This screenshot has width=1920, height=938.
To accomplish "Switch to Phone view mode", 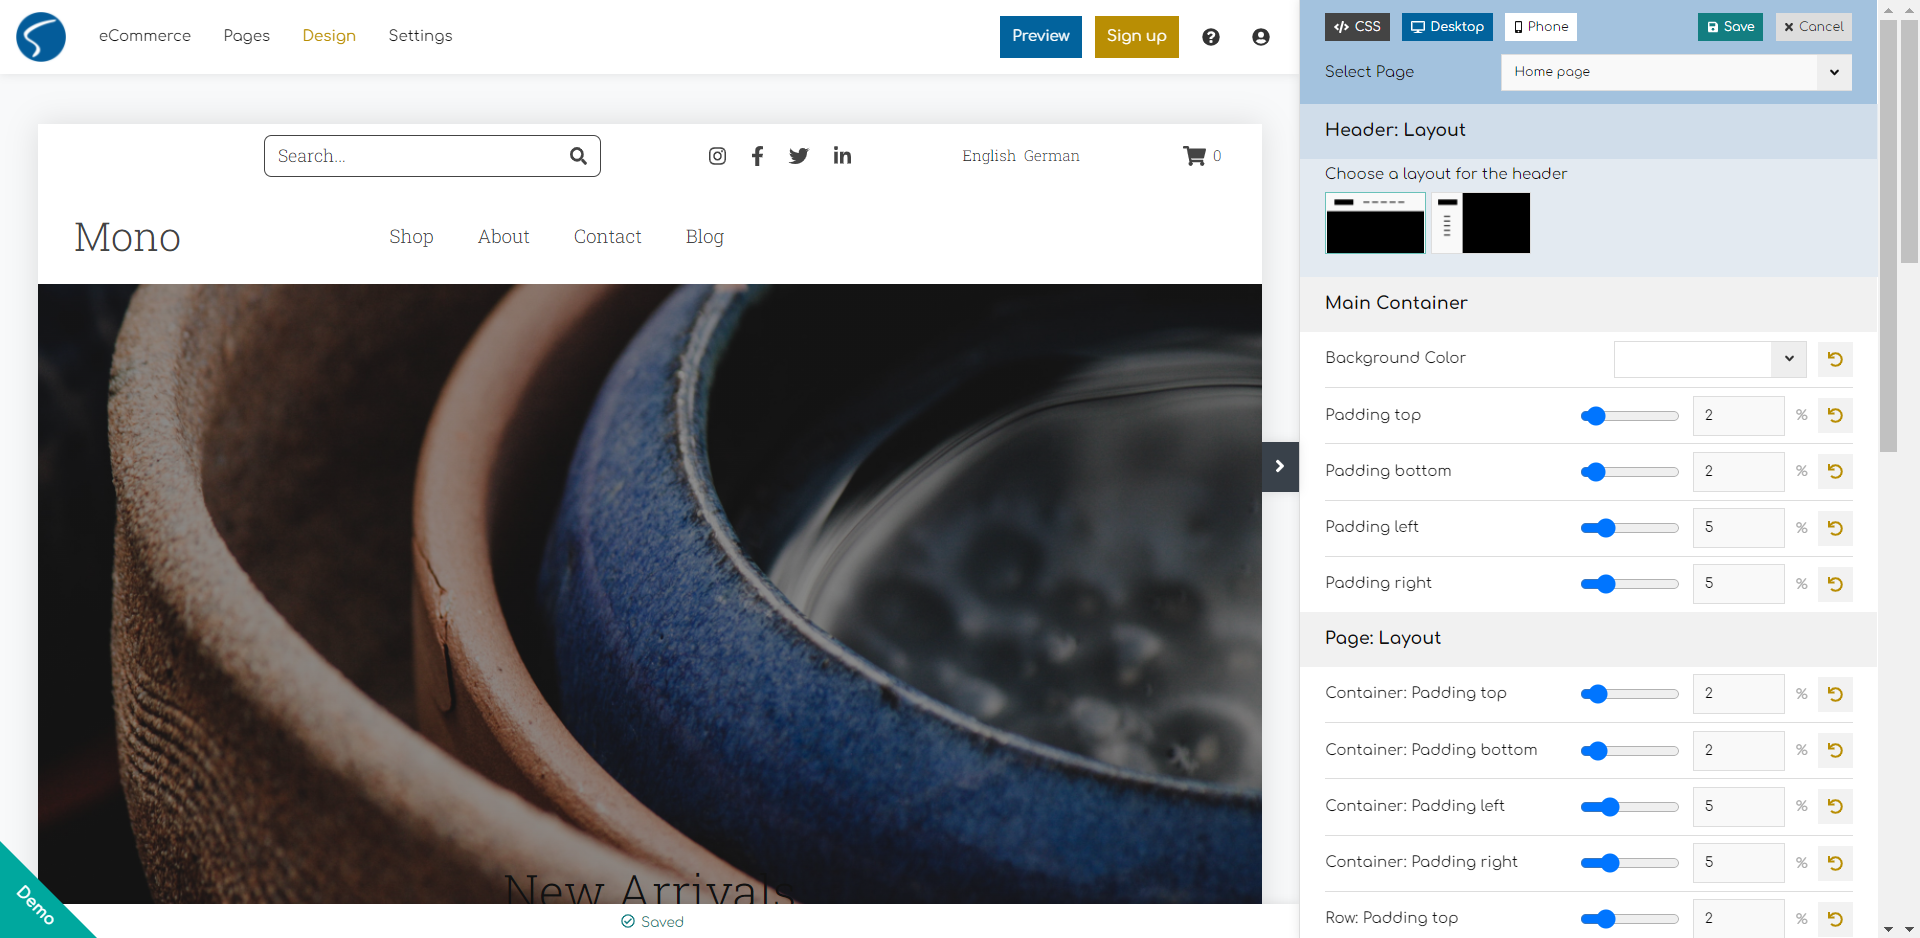I will click(x=1541, y=27).
